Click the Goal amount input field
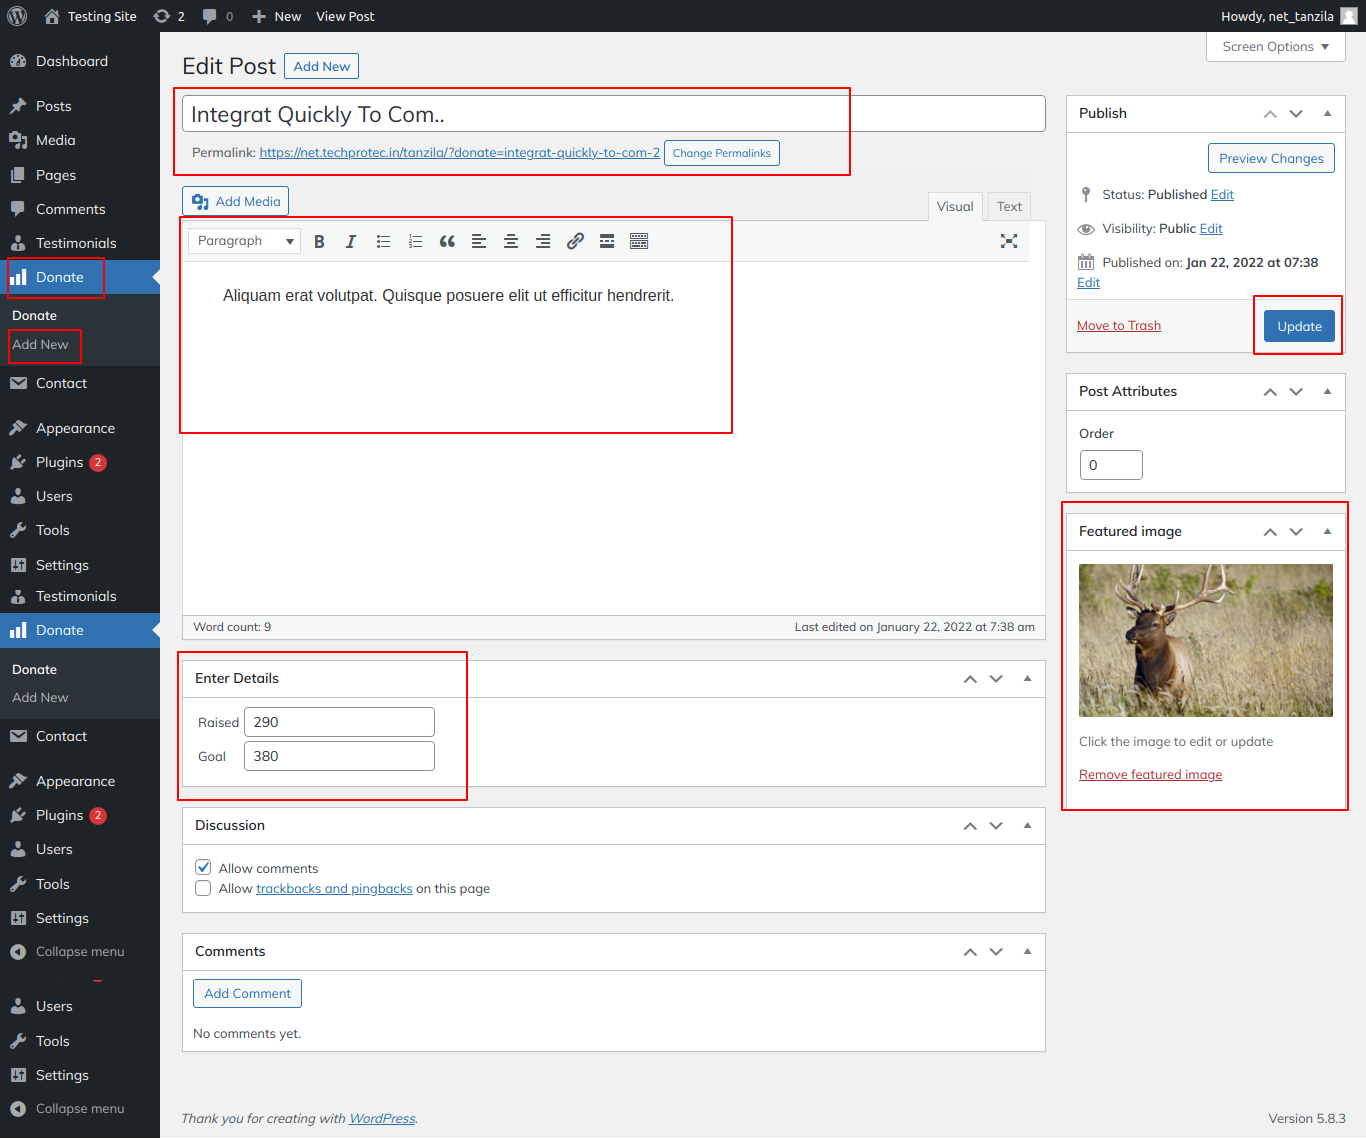Image resolution: width=1366 pixels, height=1140 pixels. (x=339, y=756)
